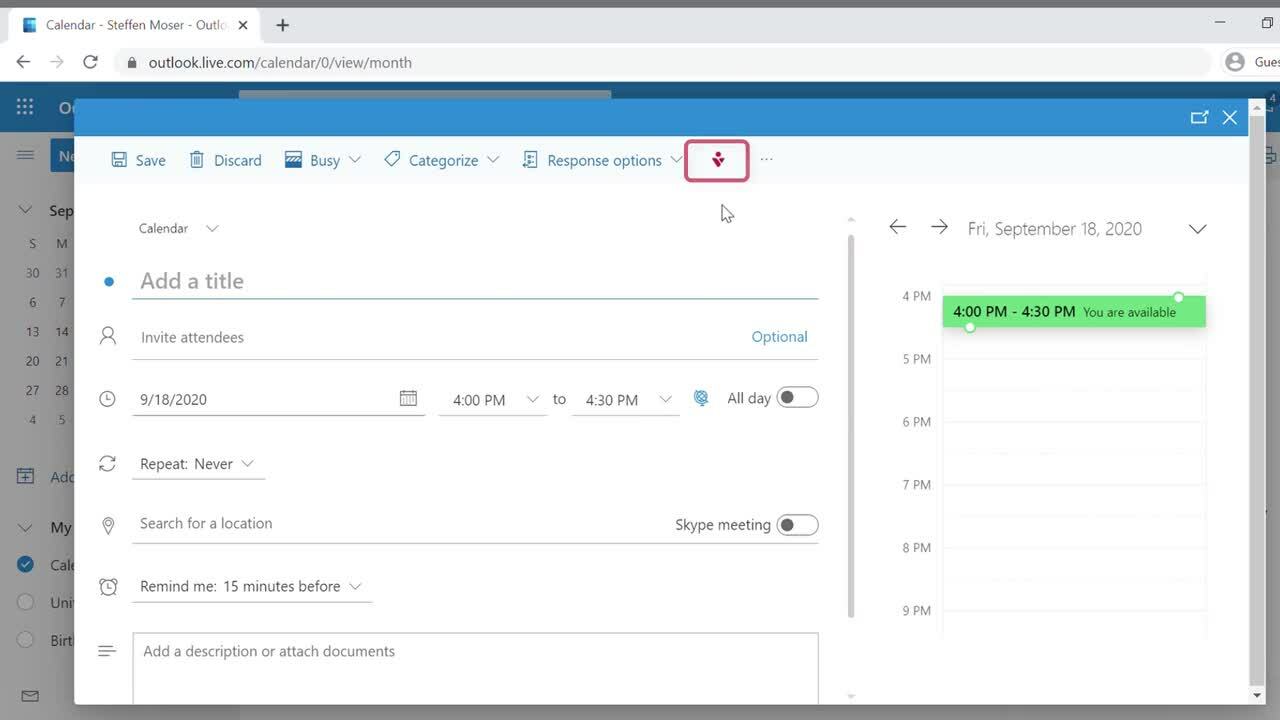Select day 20 in the mini calendar
This screenshot has height=720, width=1280.
(x=33, y=361)
